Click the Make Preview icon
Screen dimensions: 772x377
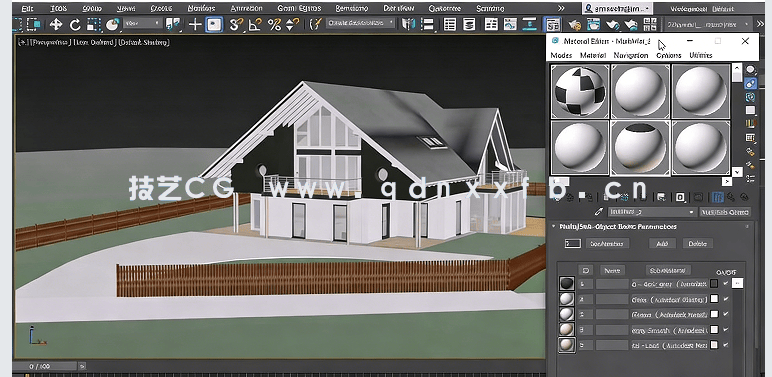[750, 137]
